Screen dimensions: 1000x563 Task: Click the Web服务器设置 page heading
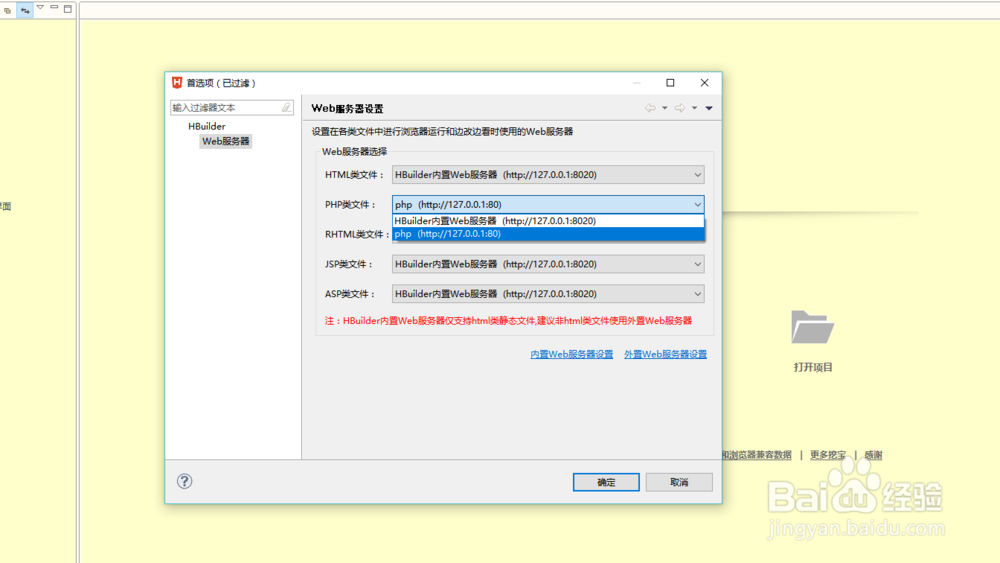pyautogui.click(x=347, y=108)
